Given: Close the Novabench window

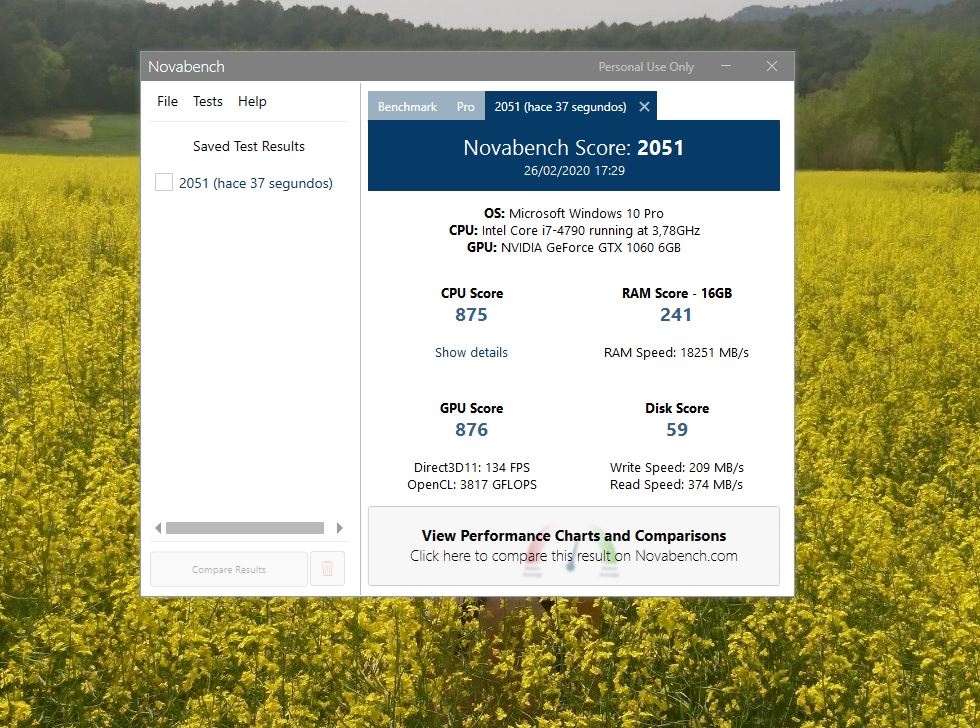Looking at the screenshot, I should click(x=772, y=66).
